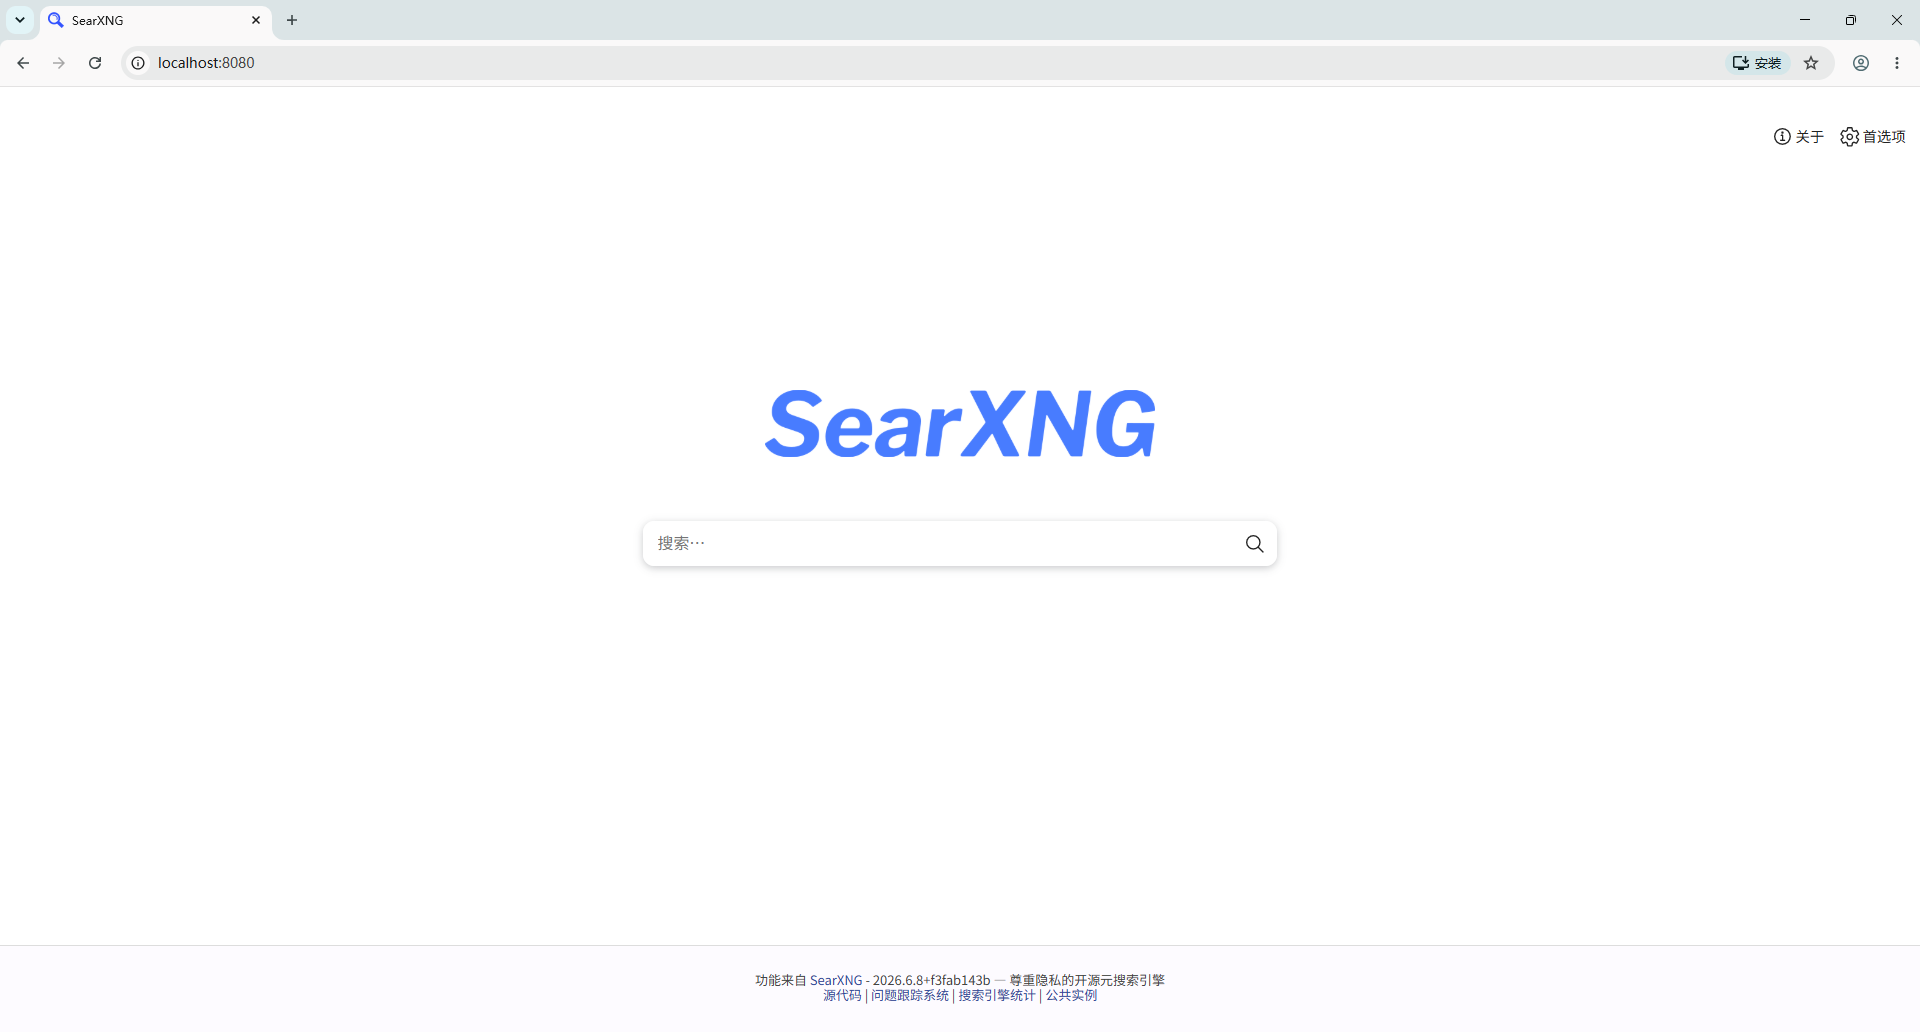Go forward in browser history
This screenshot has width=1920, height=1032.
pos(59,63)
